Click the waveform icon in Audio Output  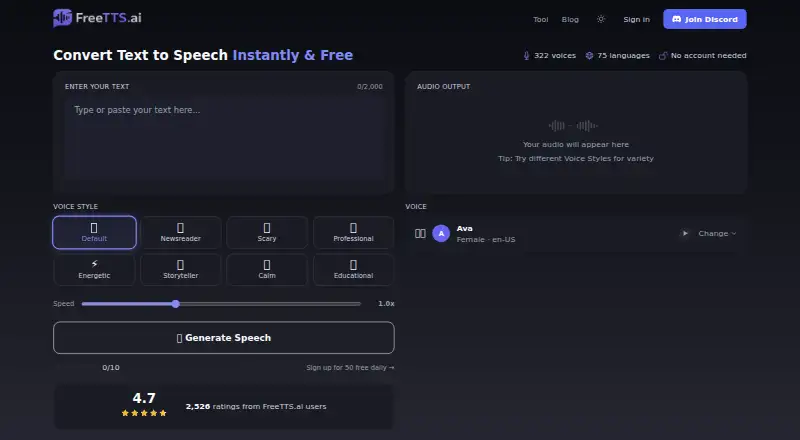[573, 126]
